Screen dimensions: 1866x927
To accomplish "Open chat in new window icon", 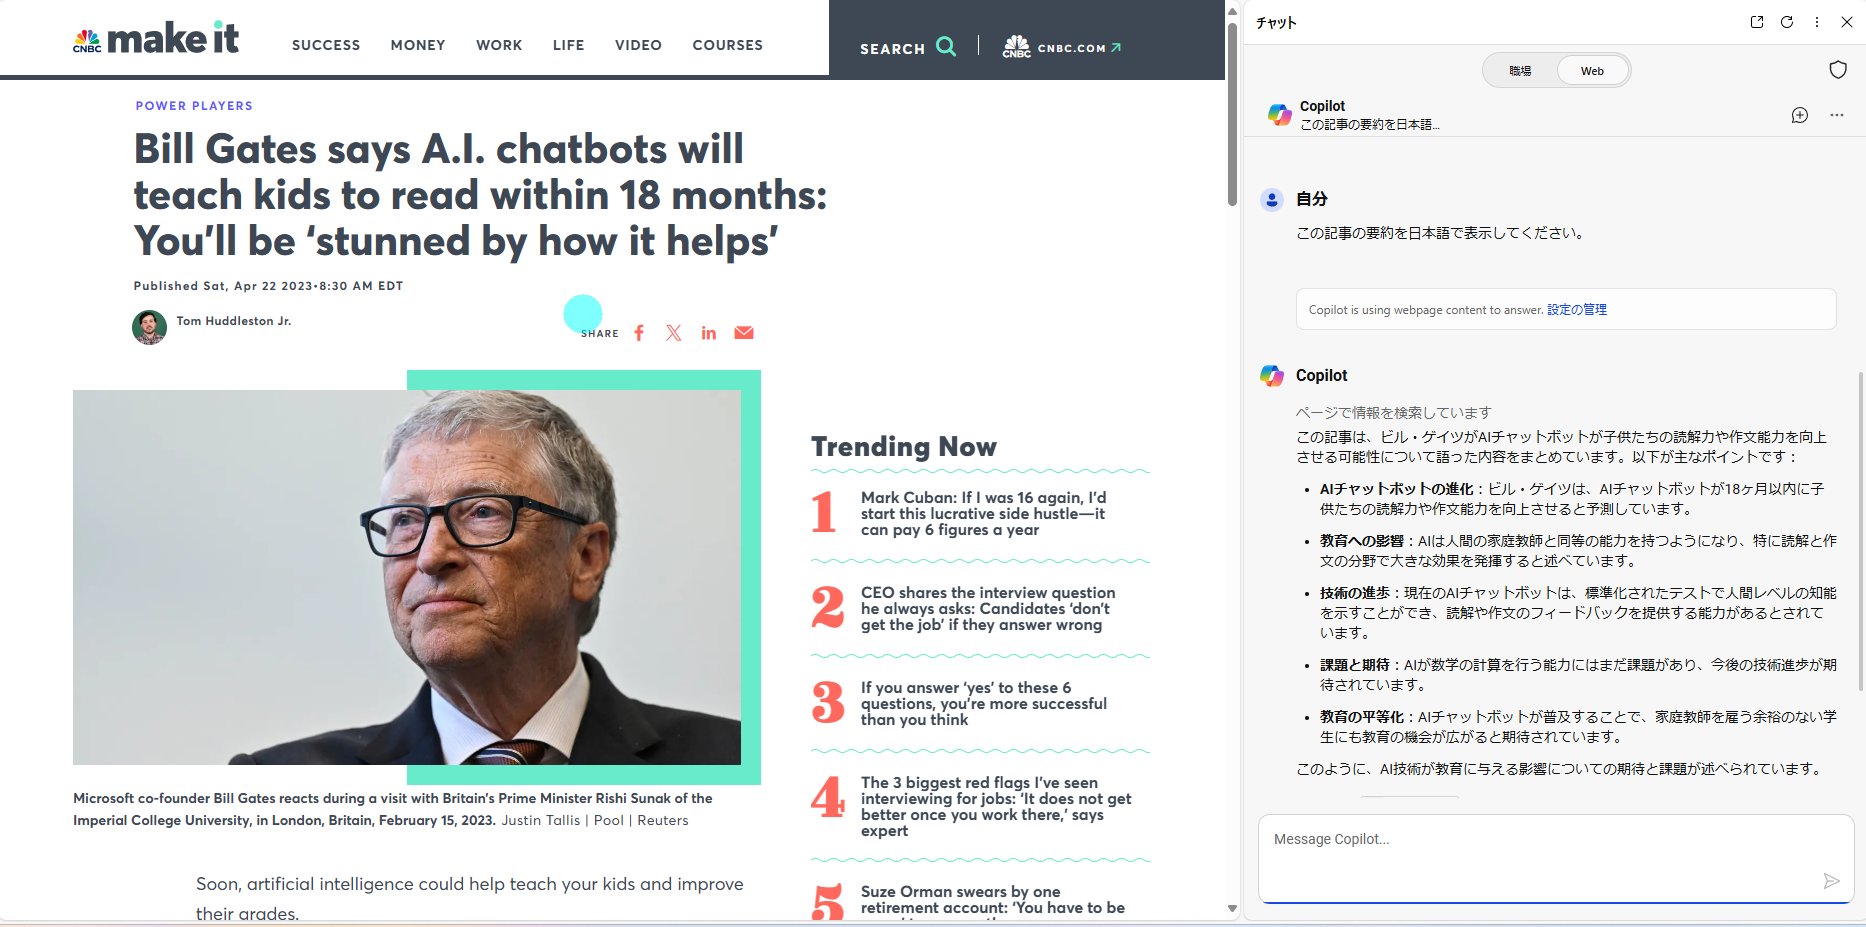I will click(1757, 22).
